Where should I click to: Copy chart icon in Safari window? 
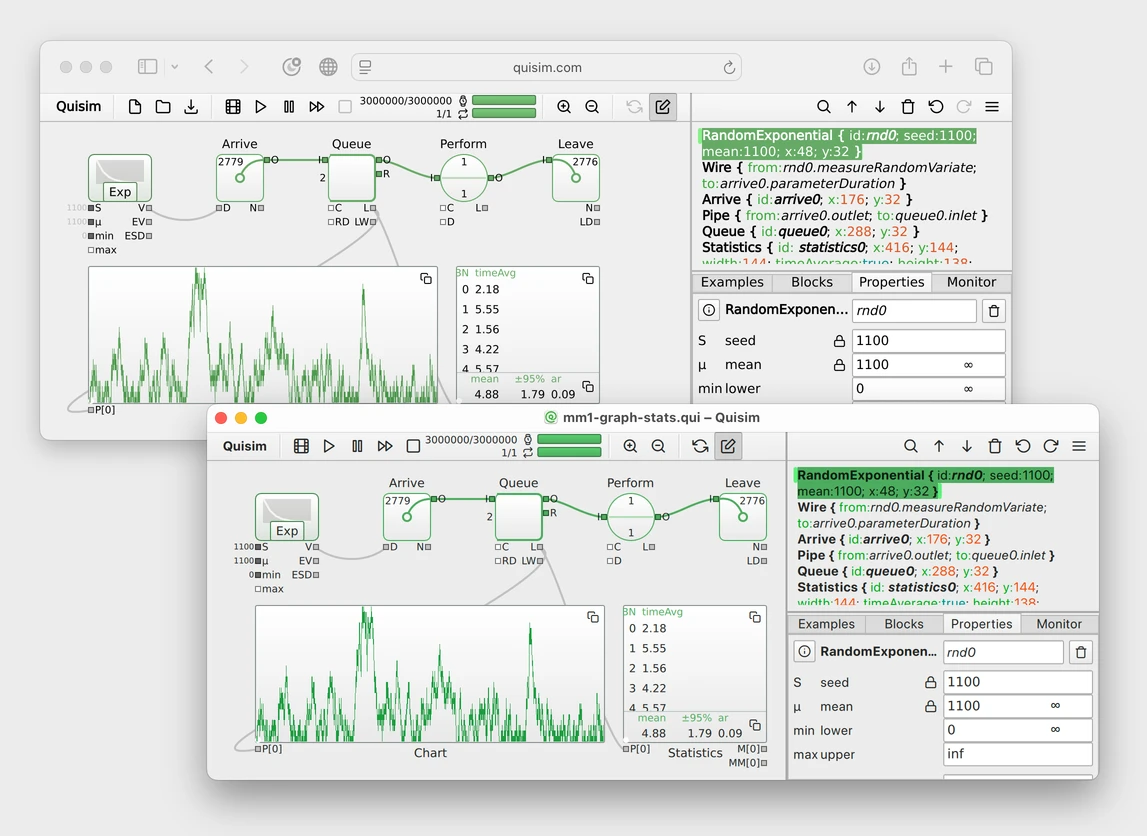(x=426, y=279)
